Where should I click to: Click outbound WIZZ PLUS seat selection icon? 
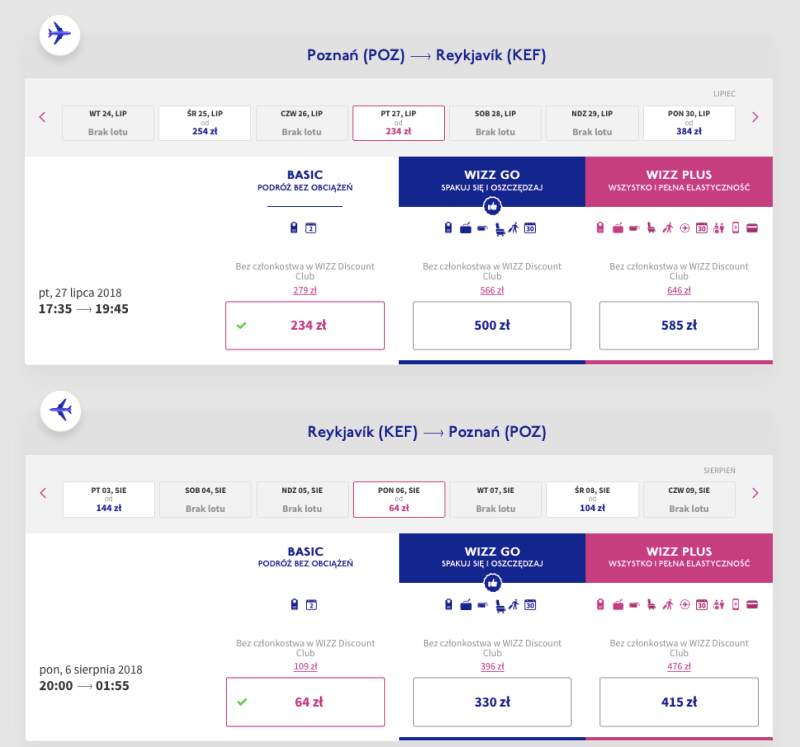point(652,228)
